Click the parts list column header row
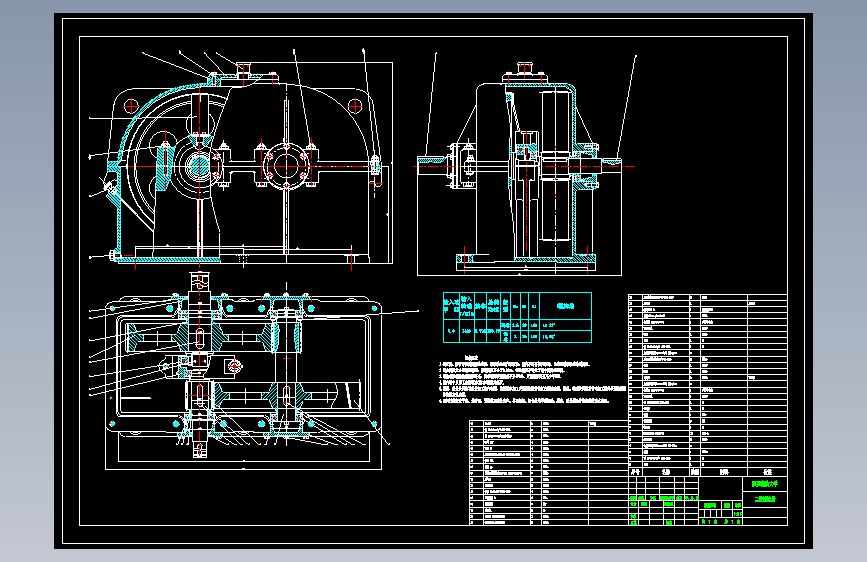The height and width of the screenshot is (562, 867). click(708, 472)
